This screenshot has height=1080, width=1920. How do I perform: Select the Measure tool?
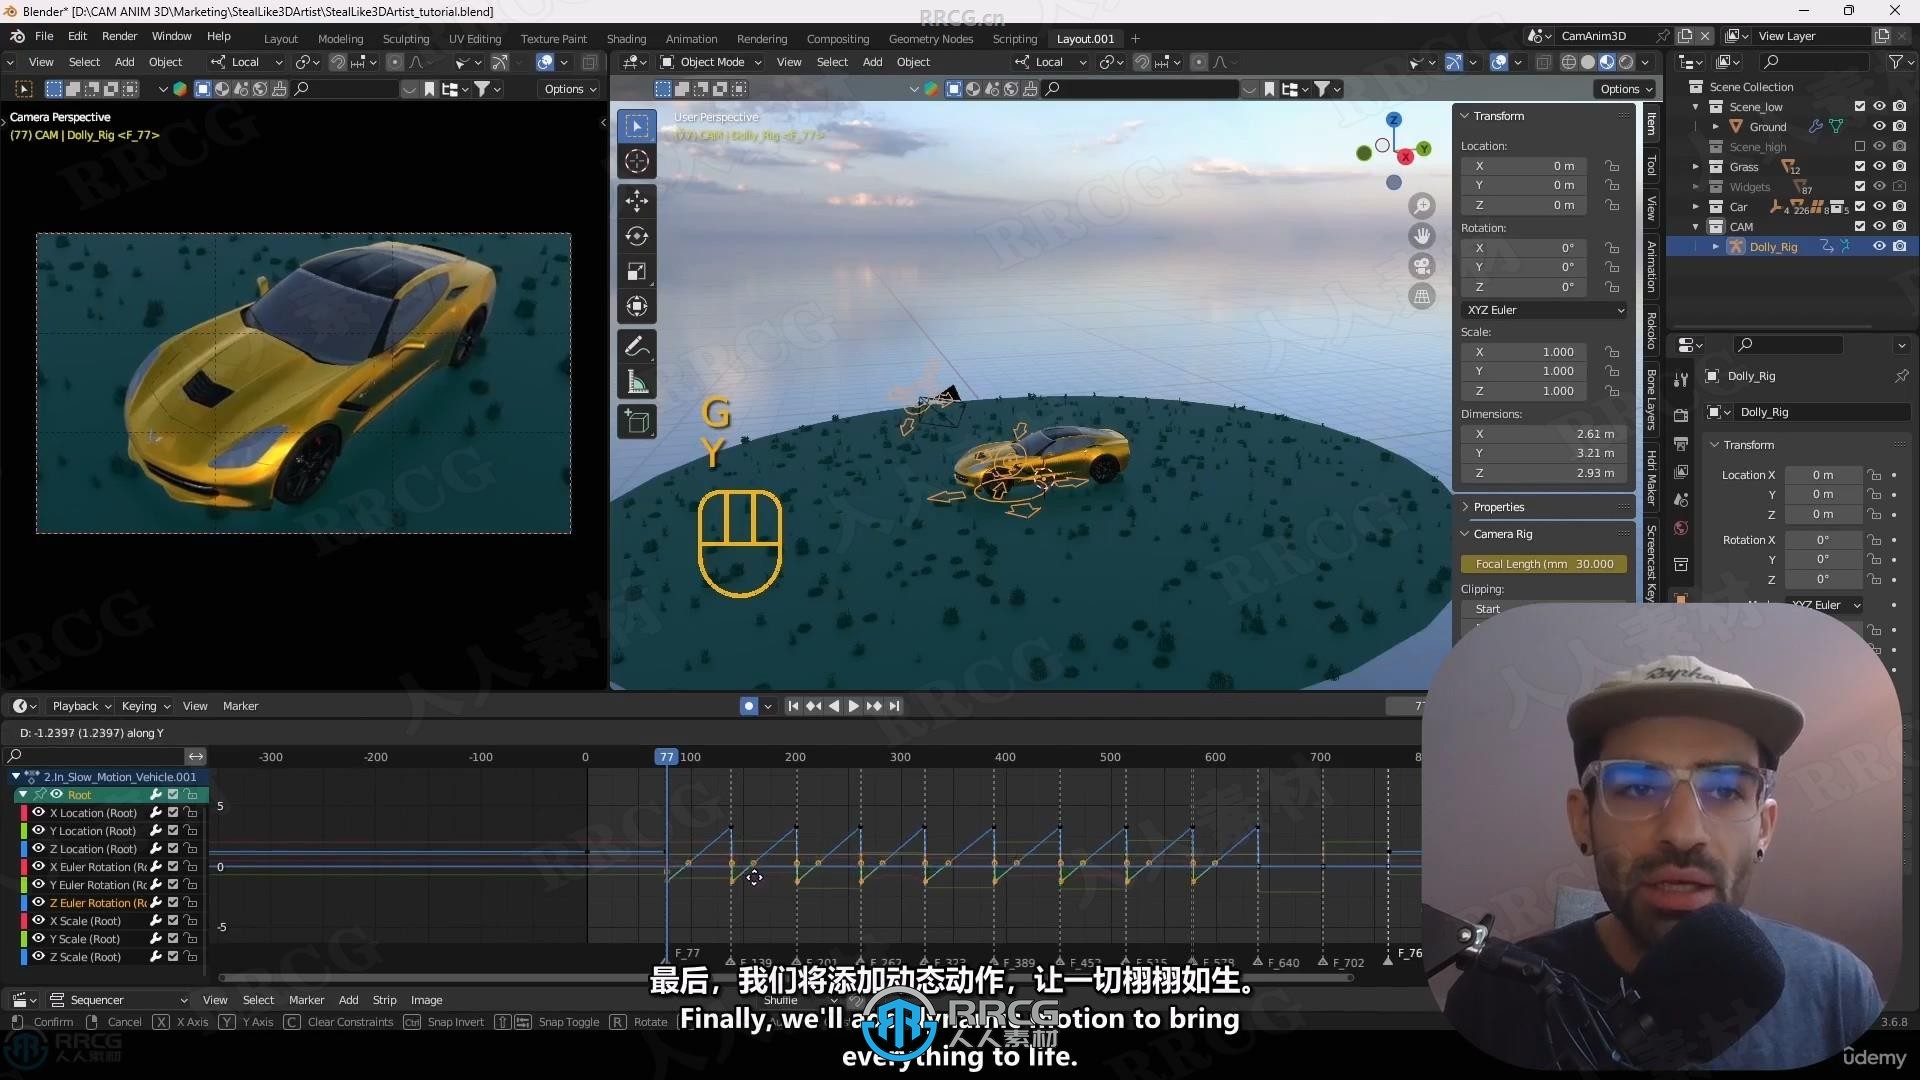coord(637,381)
